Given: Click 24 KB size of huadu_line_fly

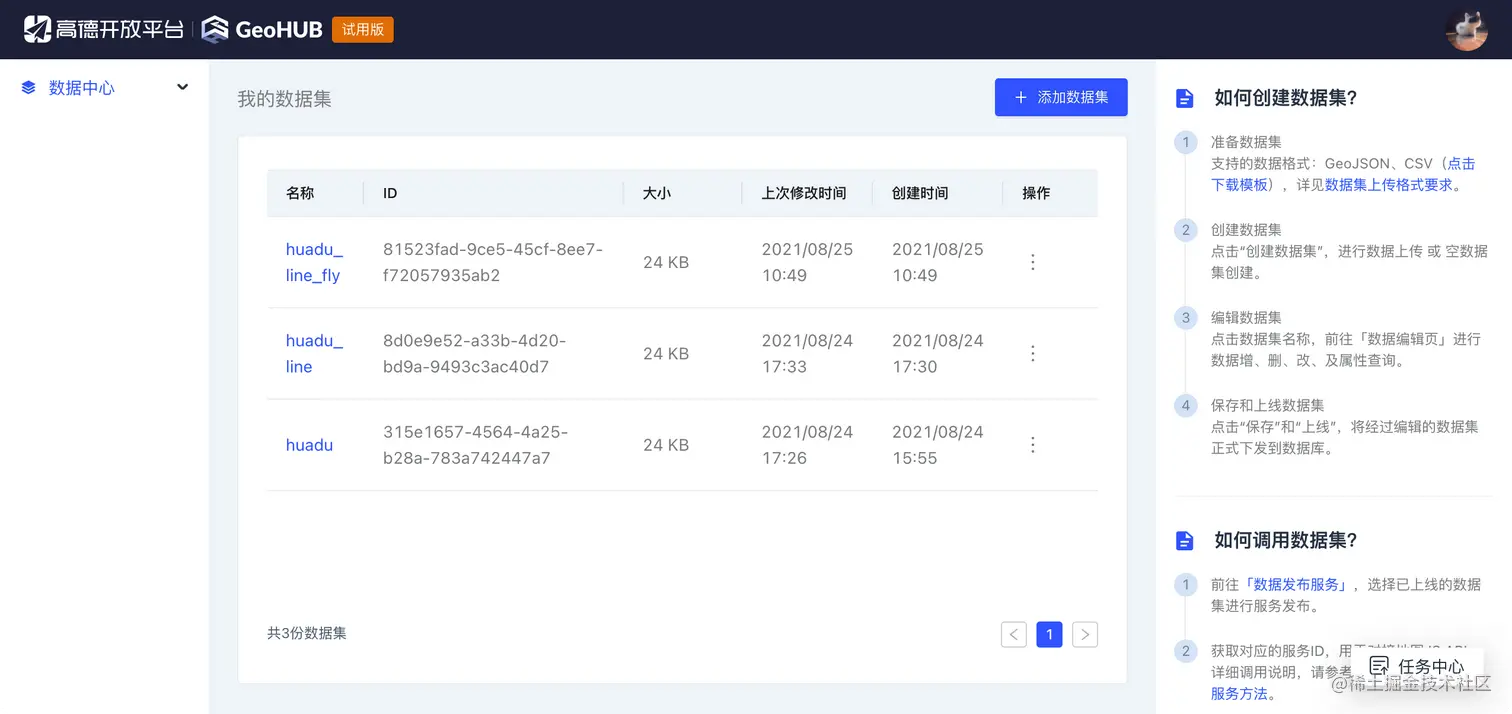Looking at the screenshot, I should click(x=666, y=262).
